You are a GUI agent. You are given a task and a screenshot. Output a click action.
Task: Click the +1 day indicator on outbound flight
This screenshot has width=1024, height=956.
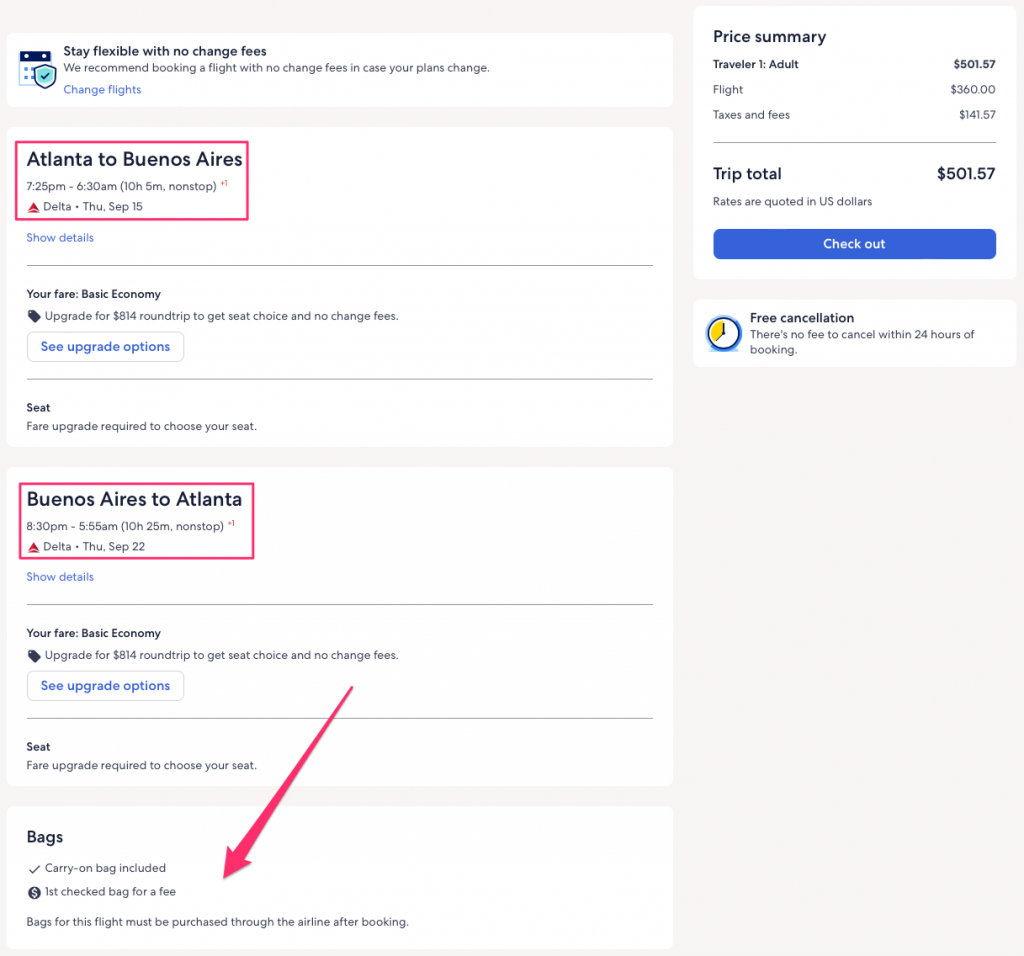point(225,183)
